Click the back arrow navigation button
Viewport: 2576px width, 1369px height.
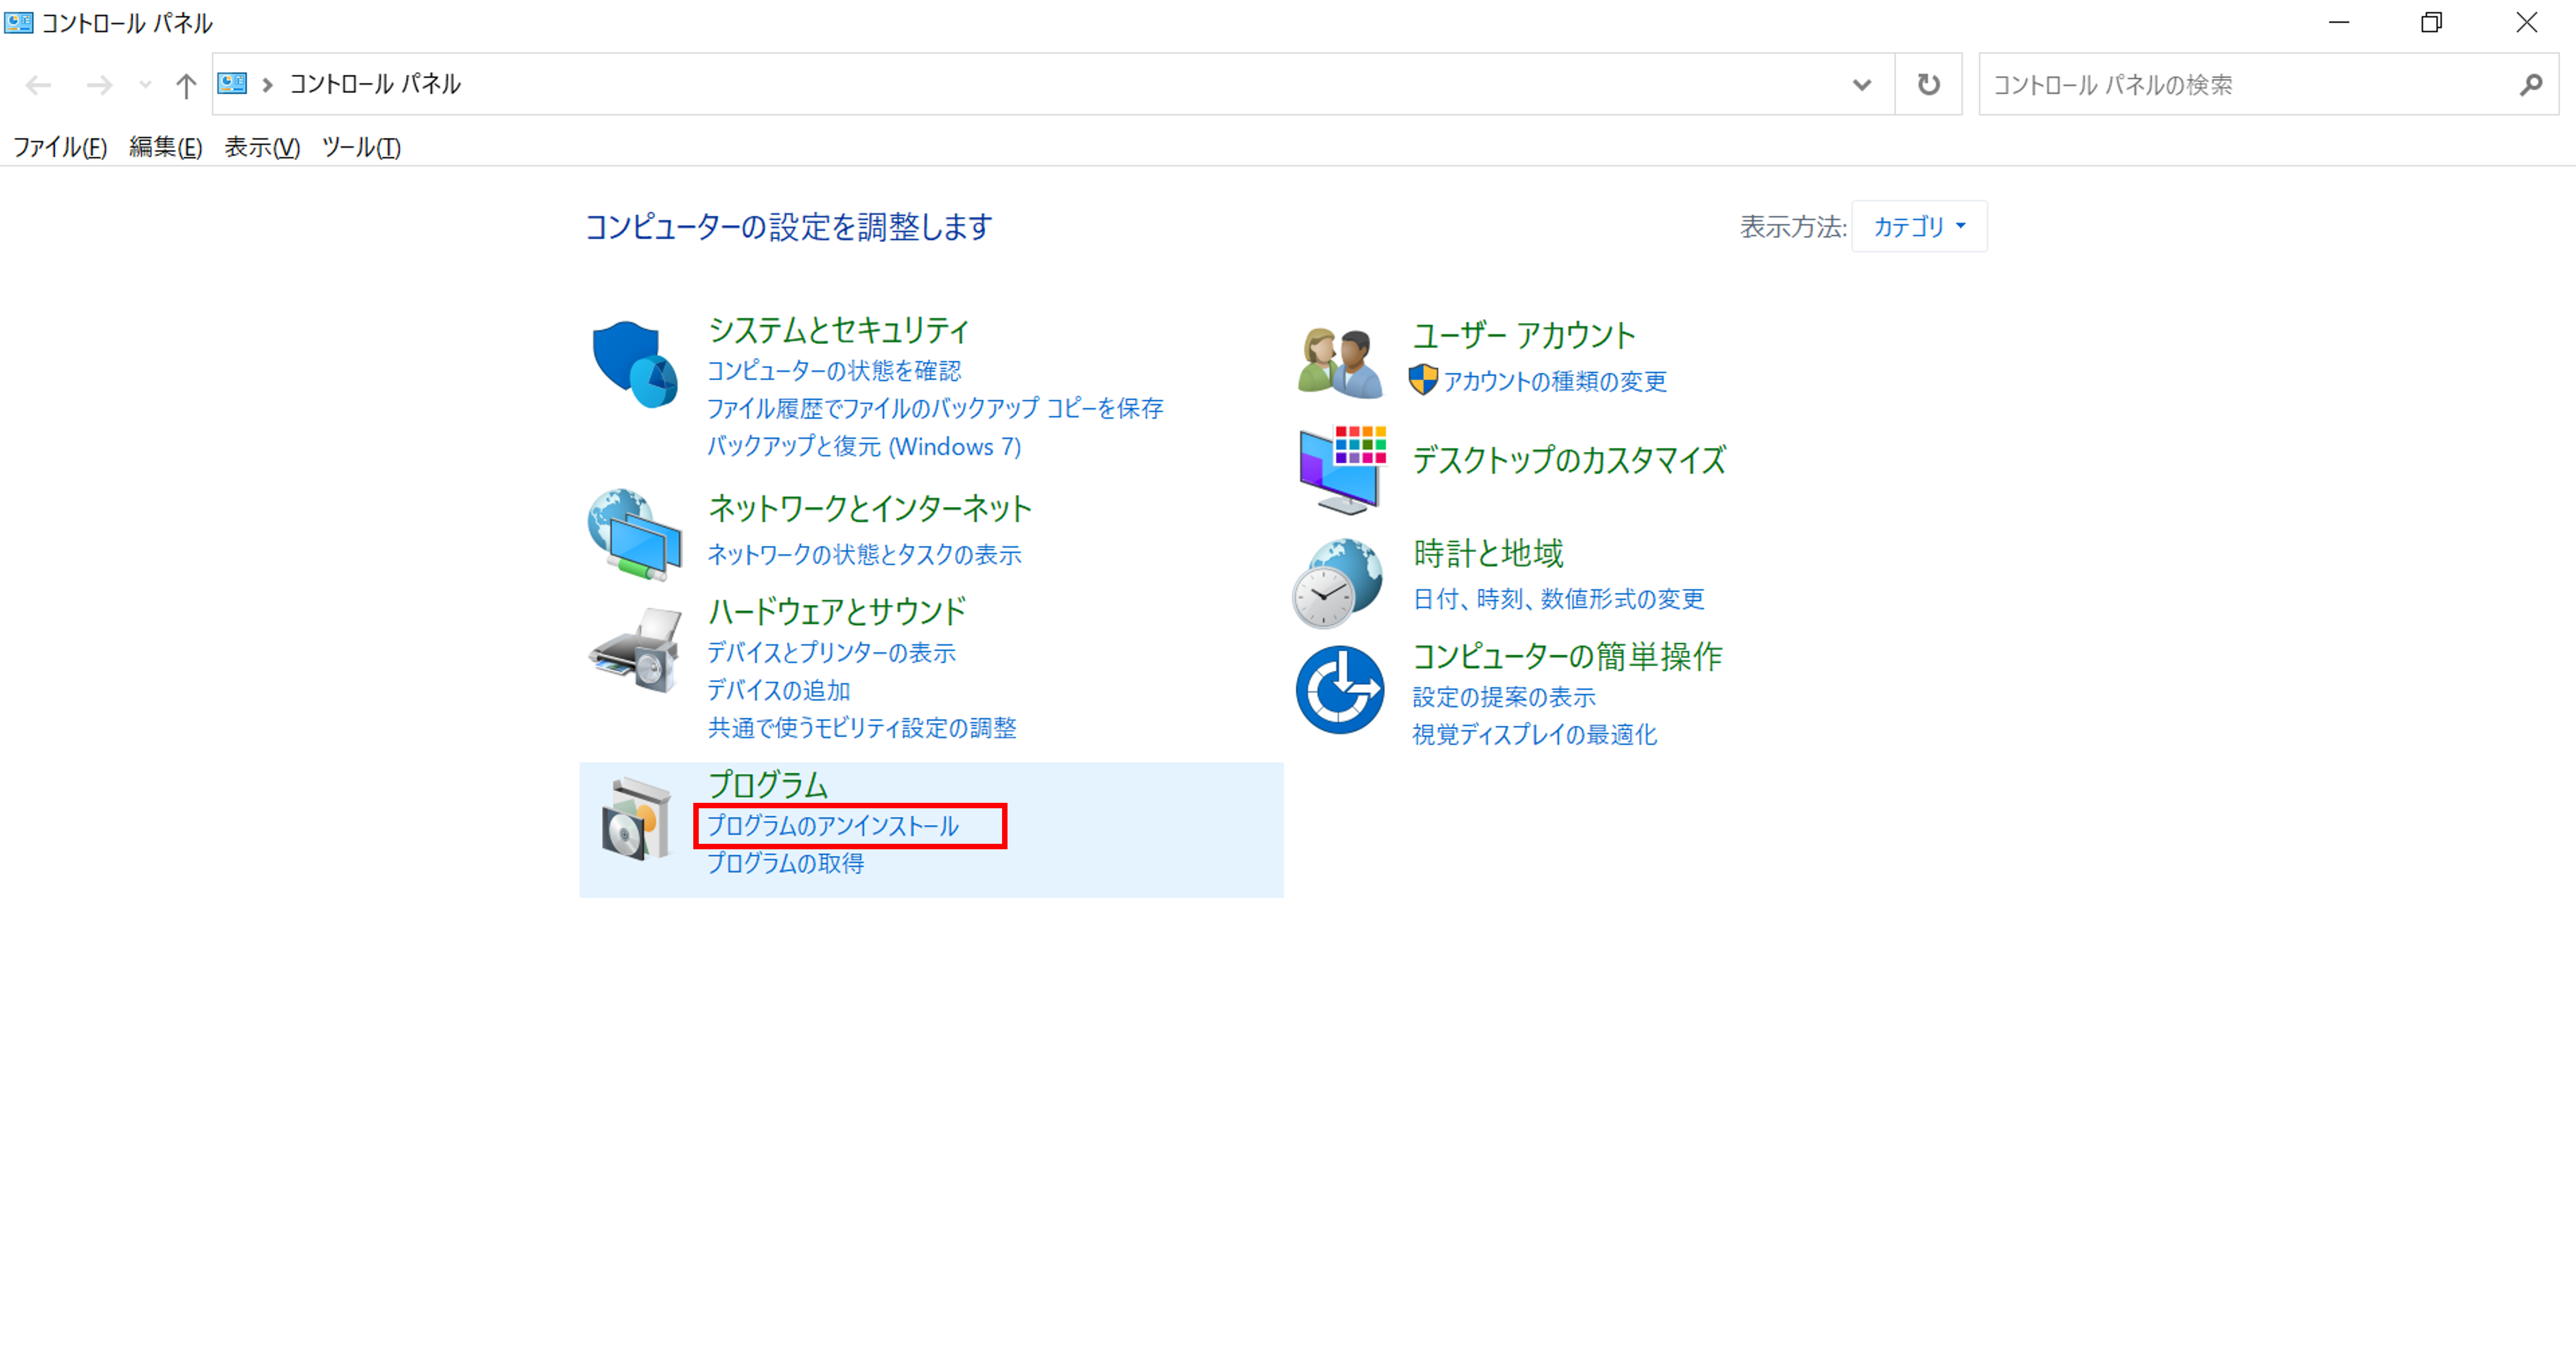point(38,85)
